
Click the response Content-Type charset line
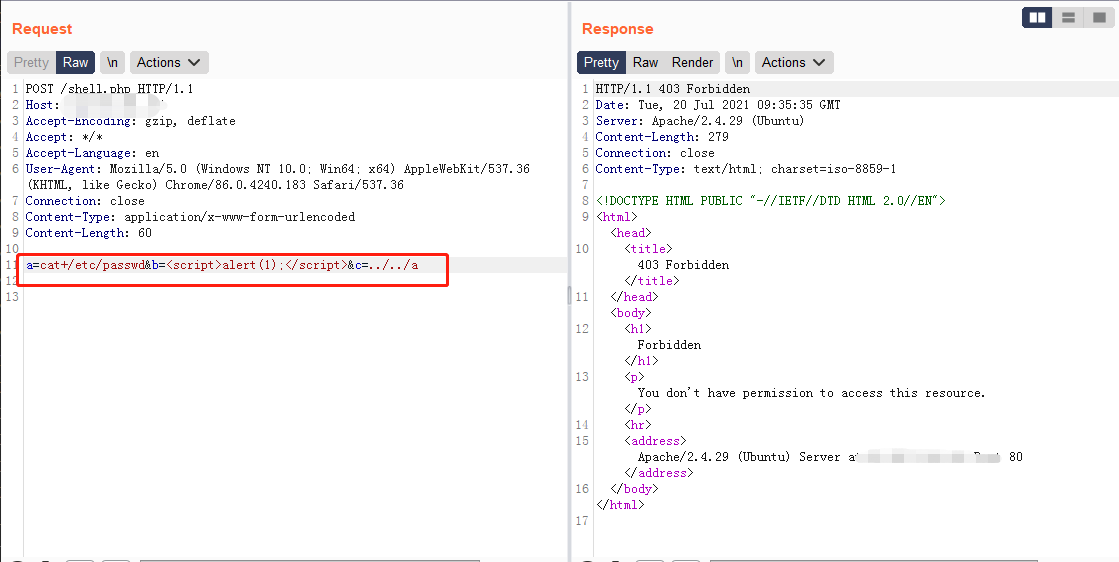click(x=746, y=169)
